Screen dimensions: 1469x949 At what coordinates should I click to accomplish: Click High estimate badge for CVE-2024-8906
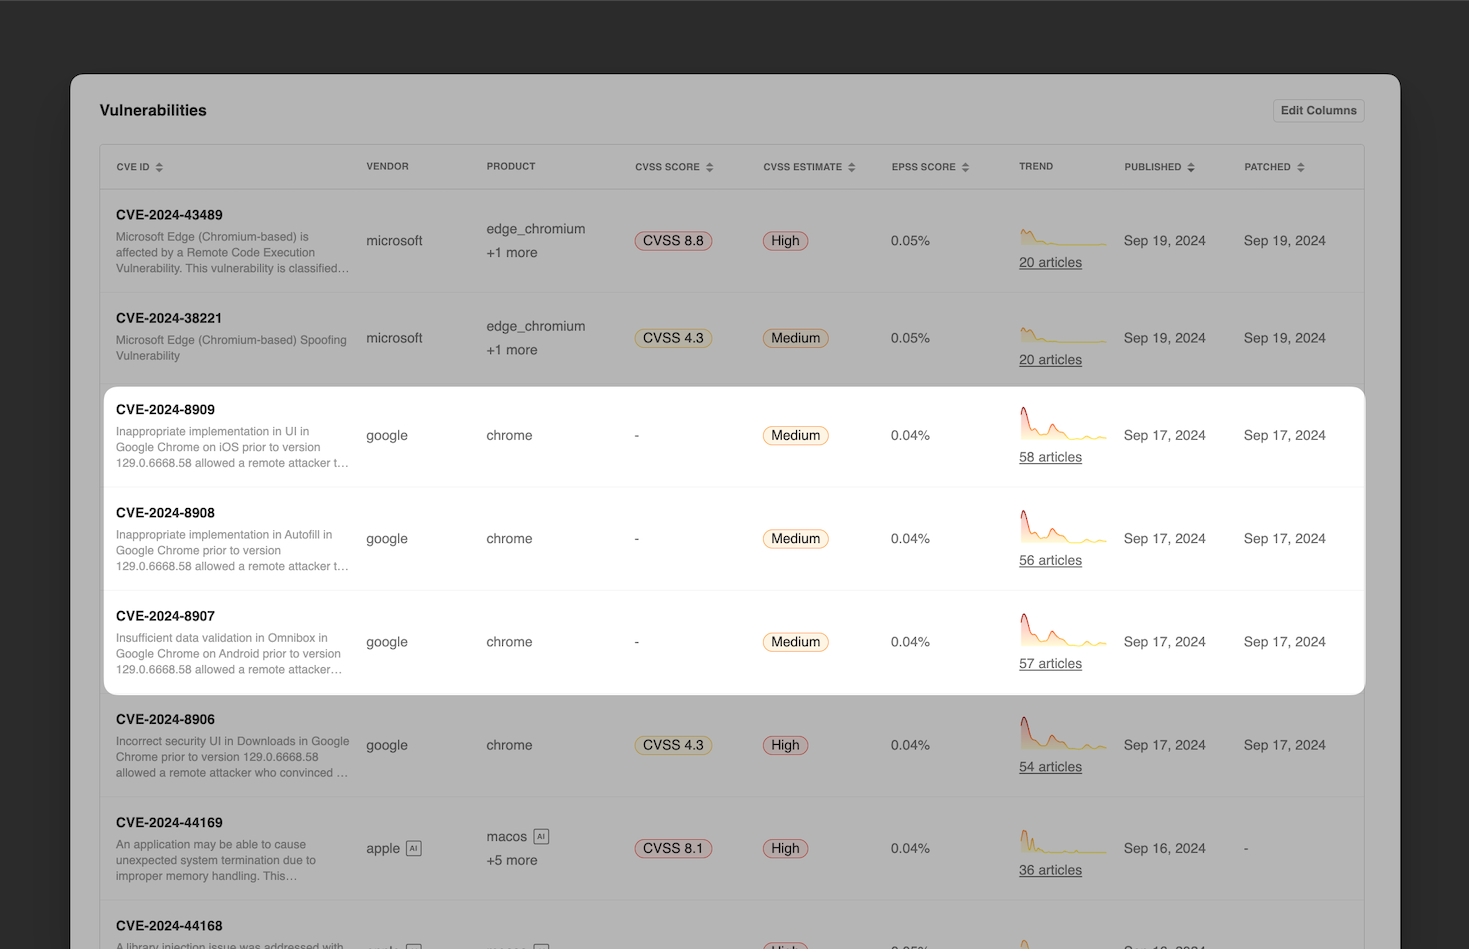pyautogui.click(x=785, y=745)
